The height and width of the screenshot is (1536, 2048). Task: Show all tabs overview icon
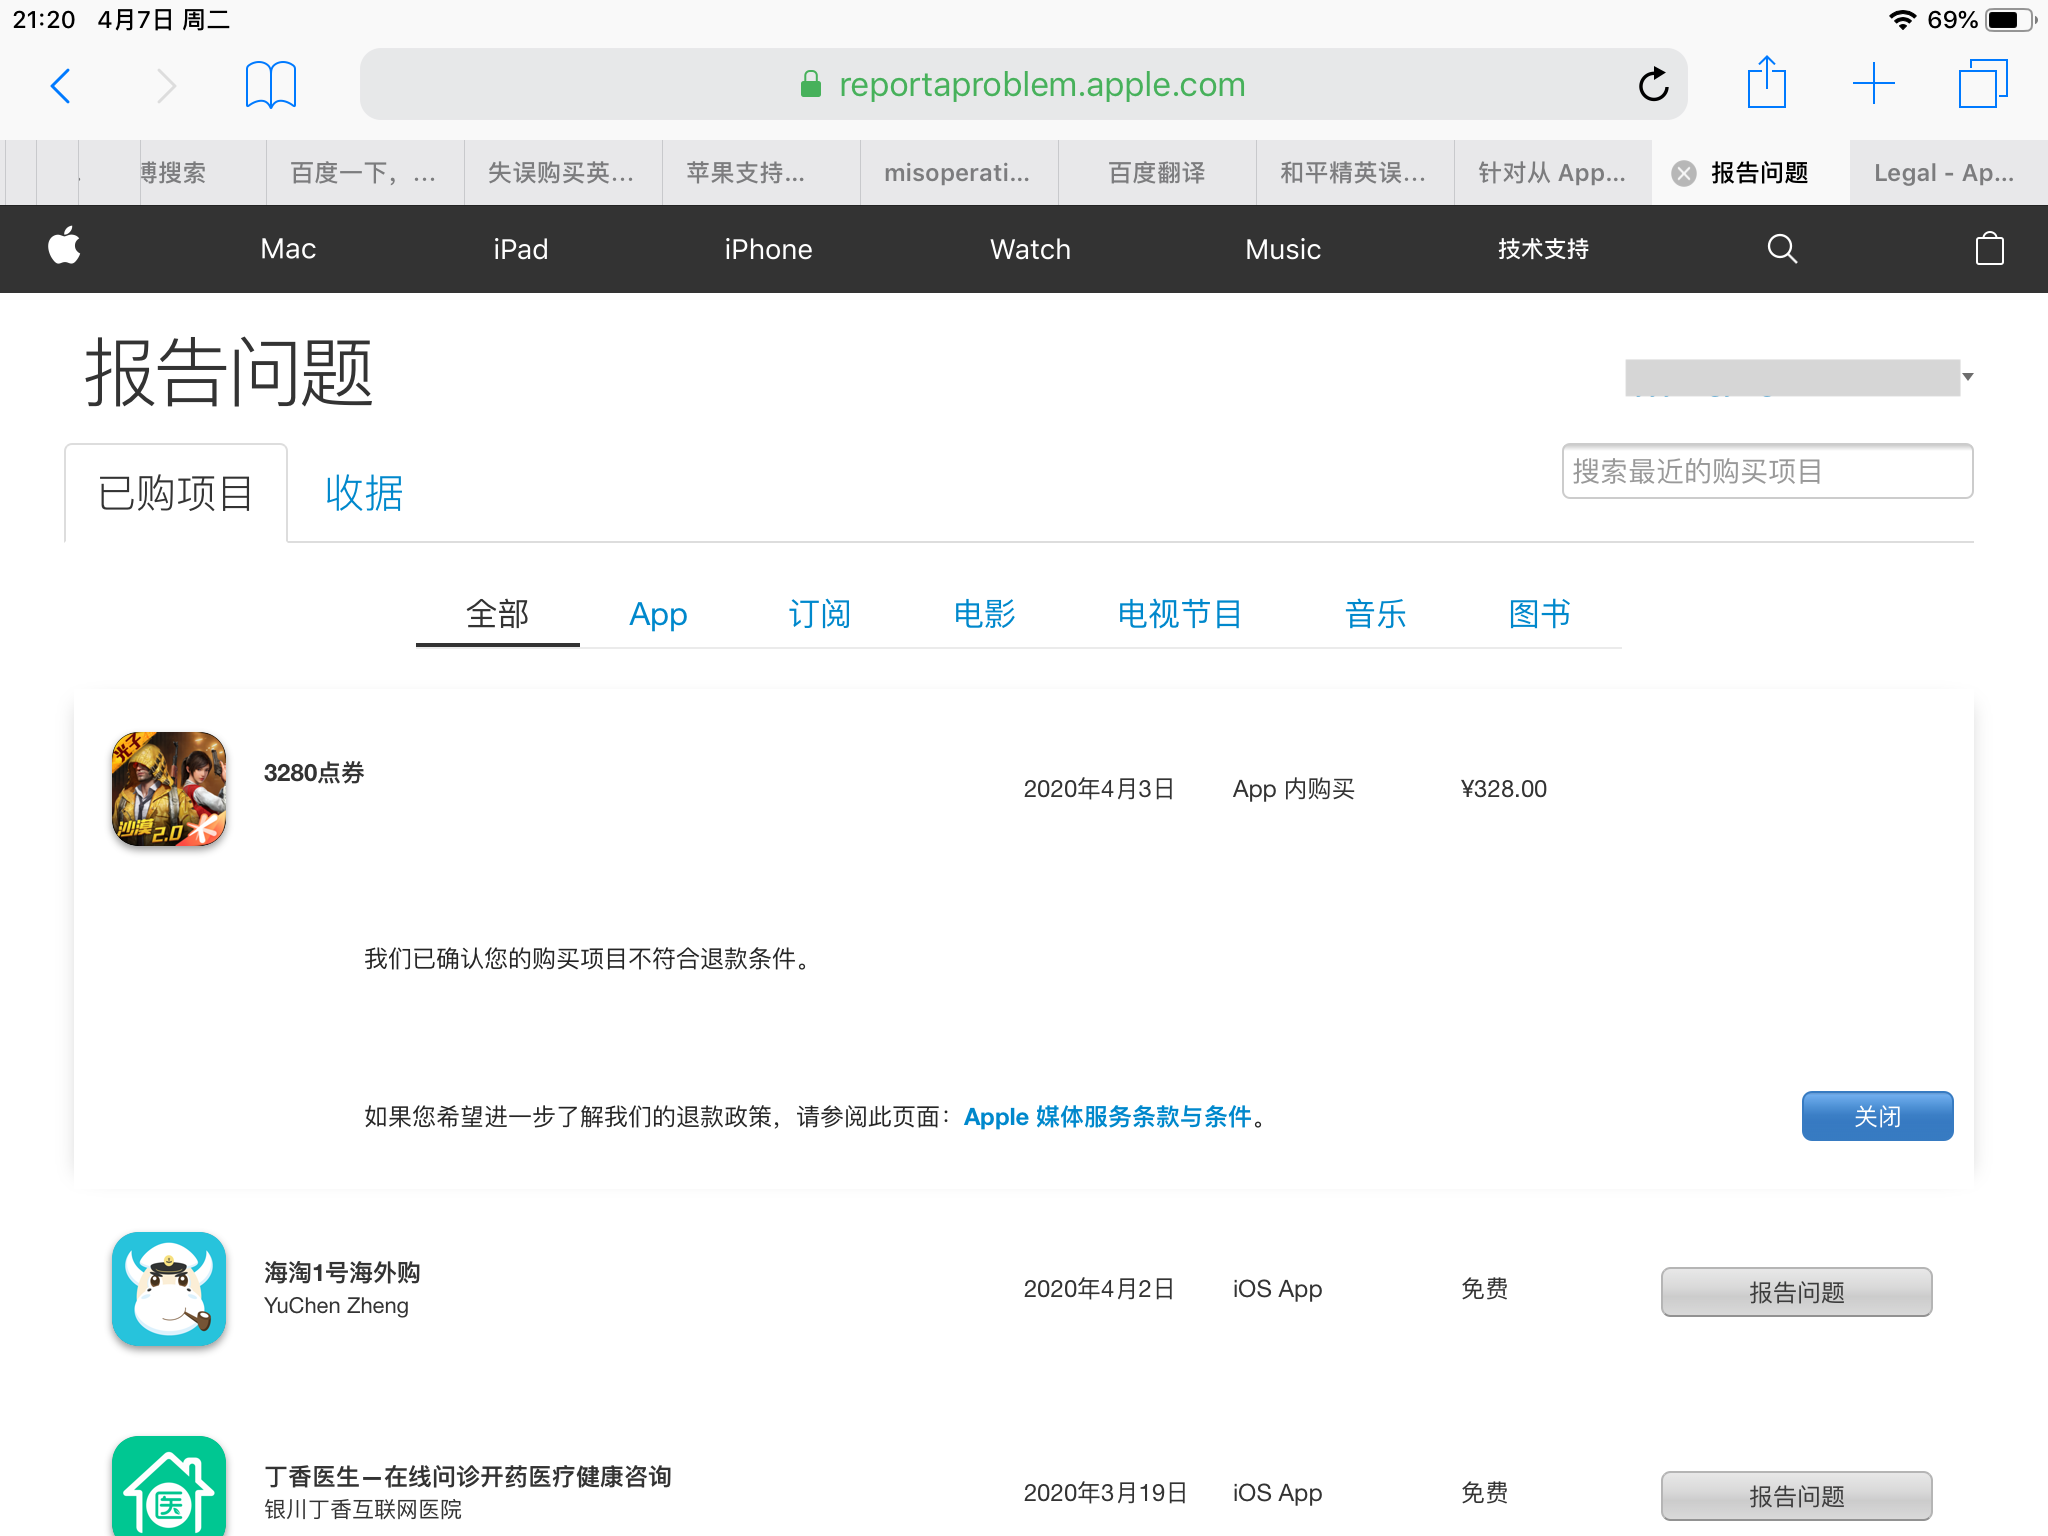coord(1983,84)
